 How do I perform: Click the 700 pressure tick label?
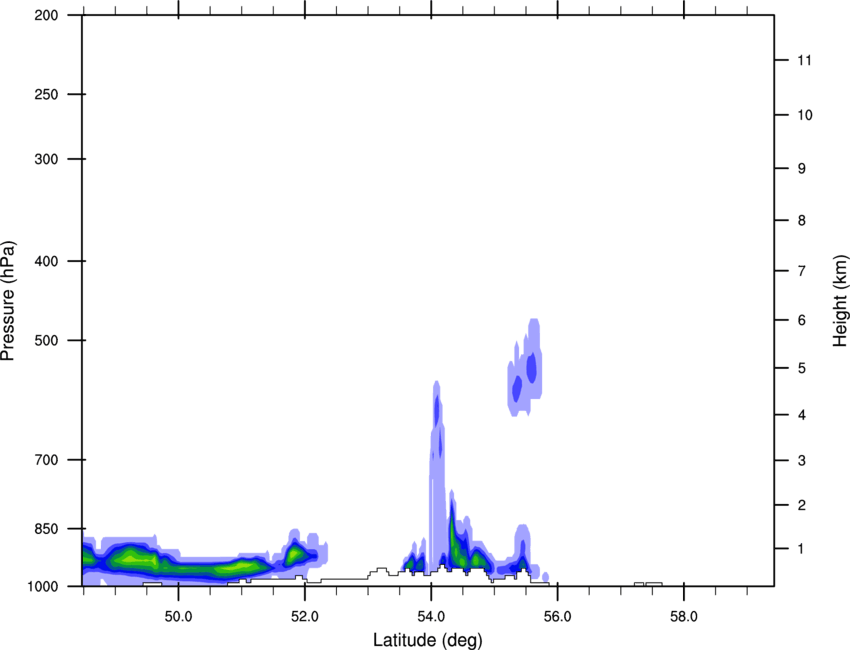pyautogui.click(x=46, y=460)
